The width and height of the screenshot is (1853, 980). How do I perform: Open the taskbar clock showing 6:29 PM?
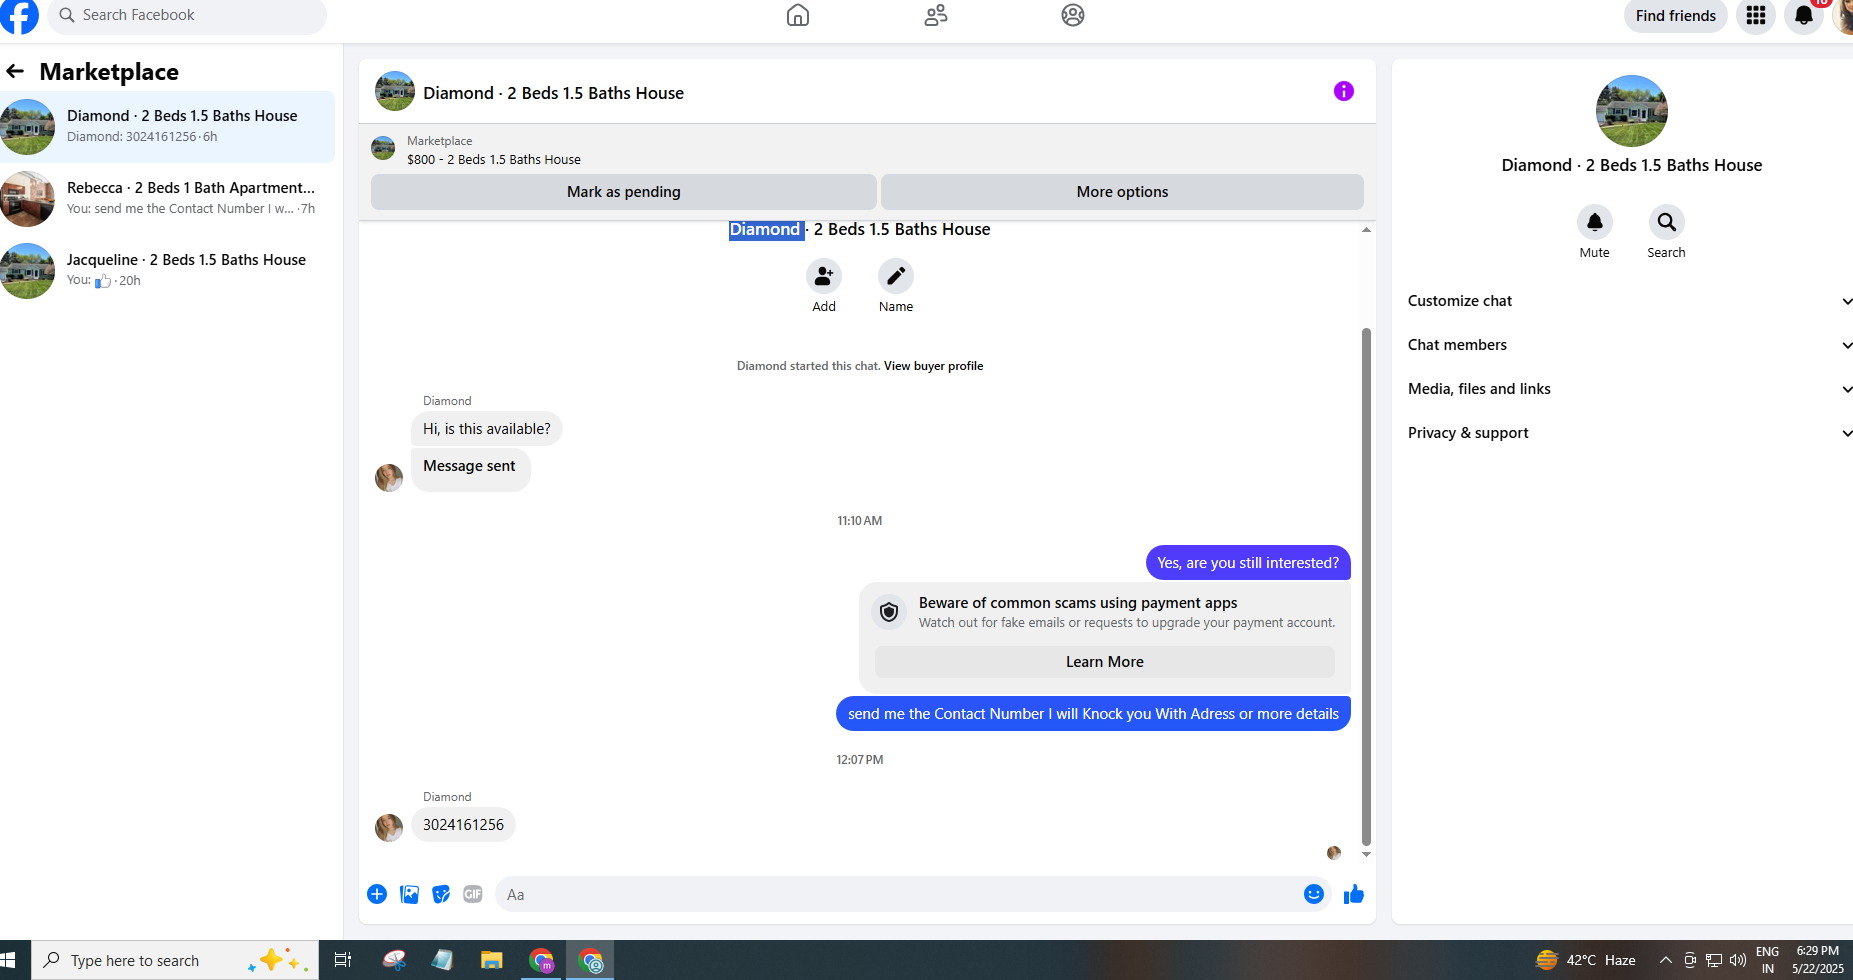(x=1818, y=960)
